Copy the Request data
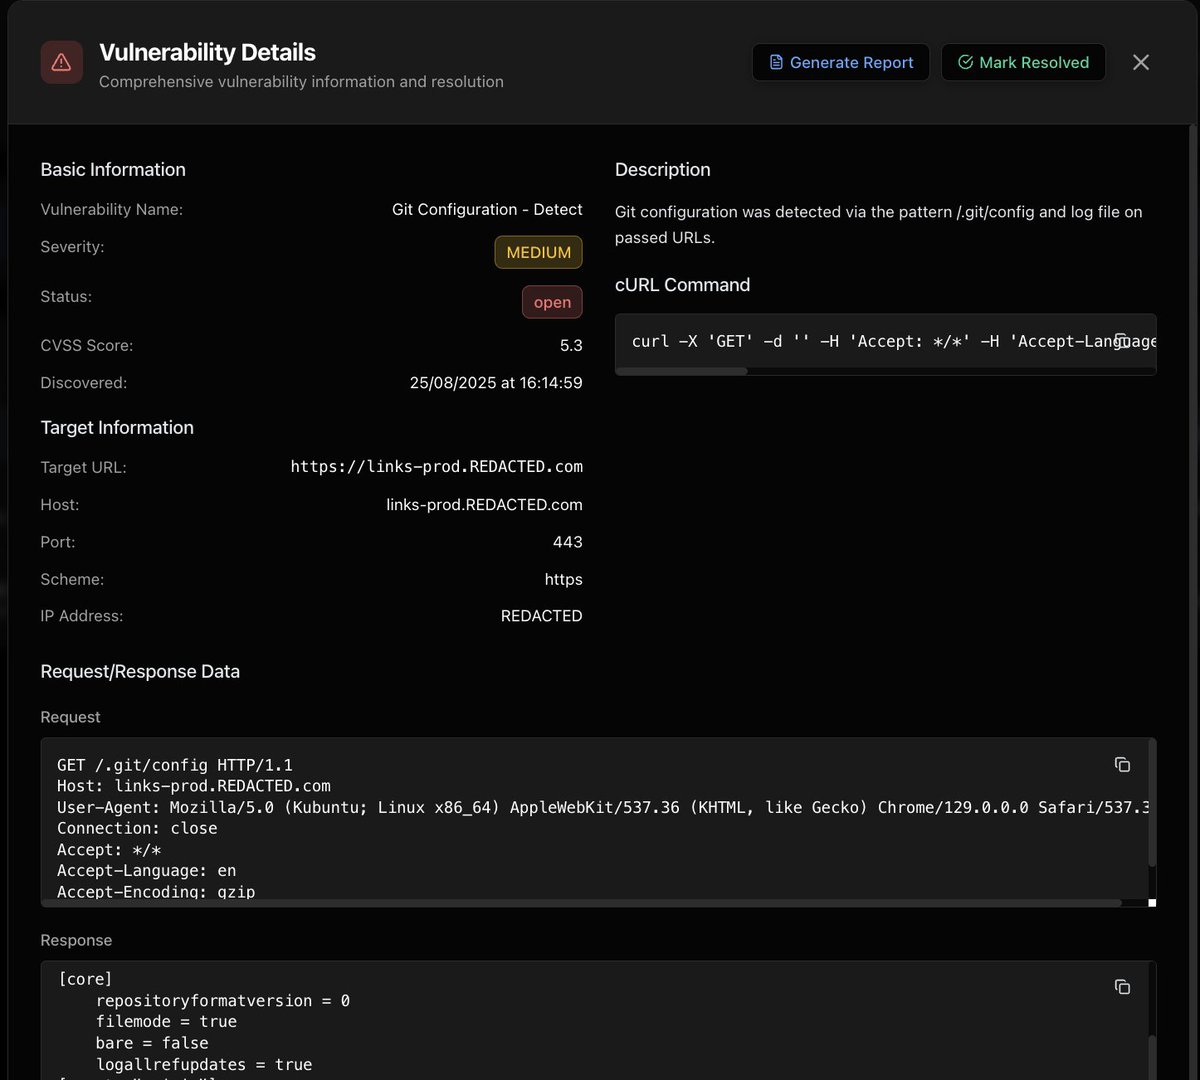This screenshot has height=1080, width=1200. (x=1122, y=764)
